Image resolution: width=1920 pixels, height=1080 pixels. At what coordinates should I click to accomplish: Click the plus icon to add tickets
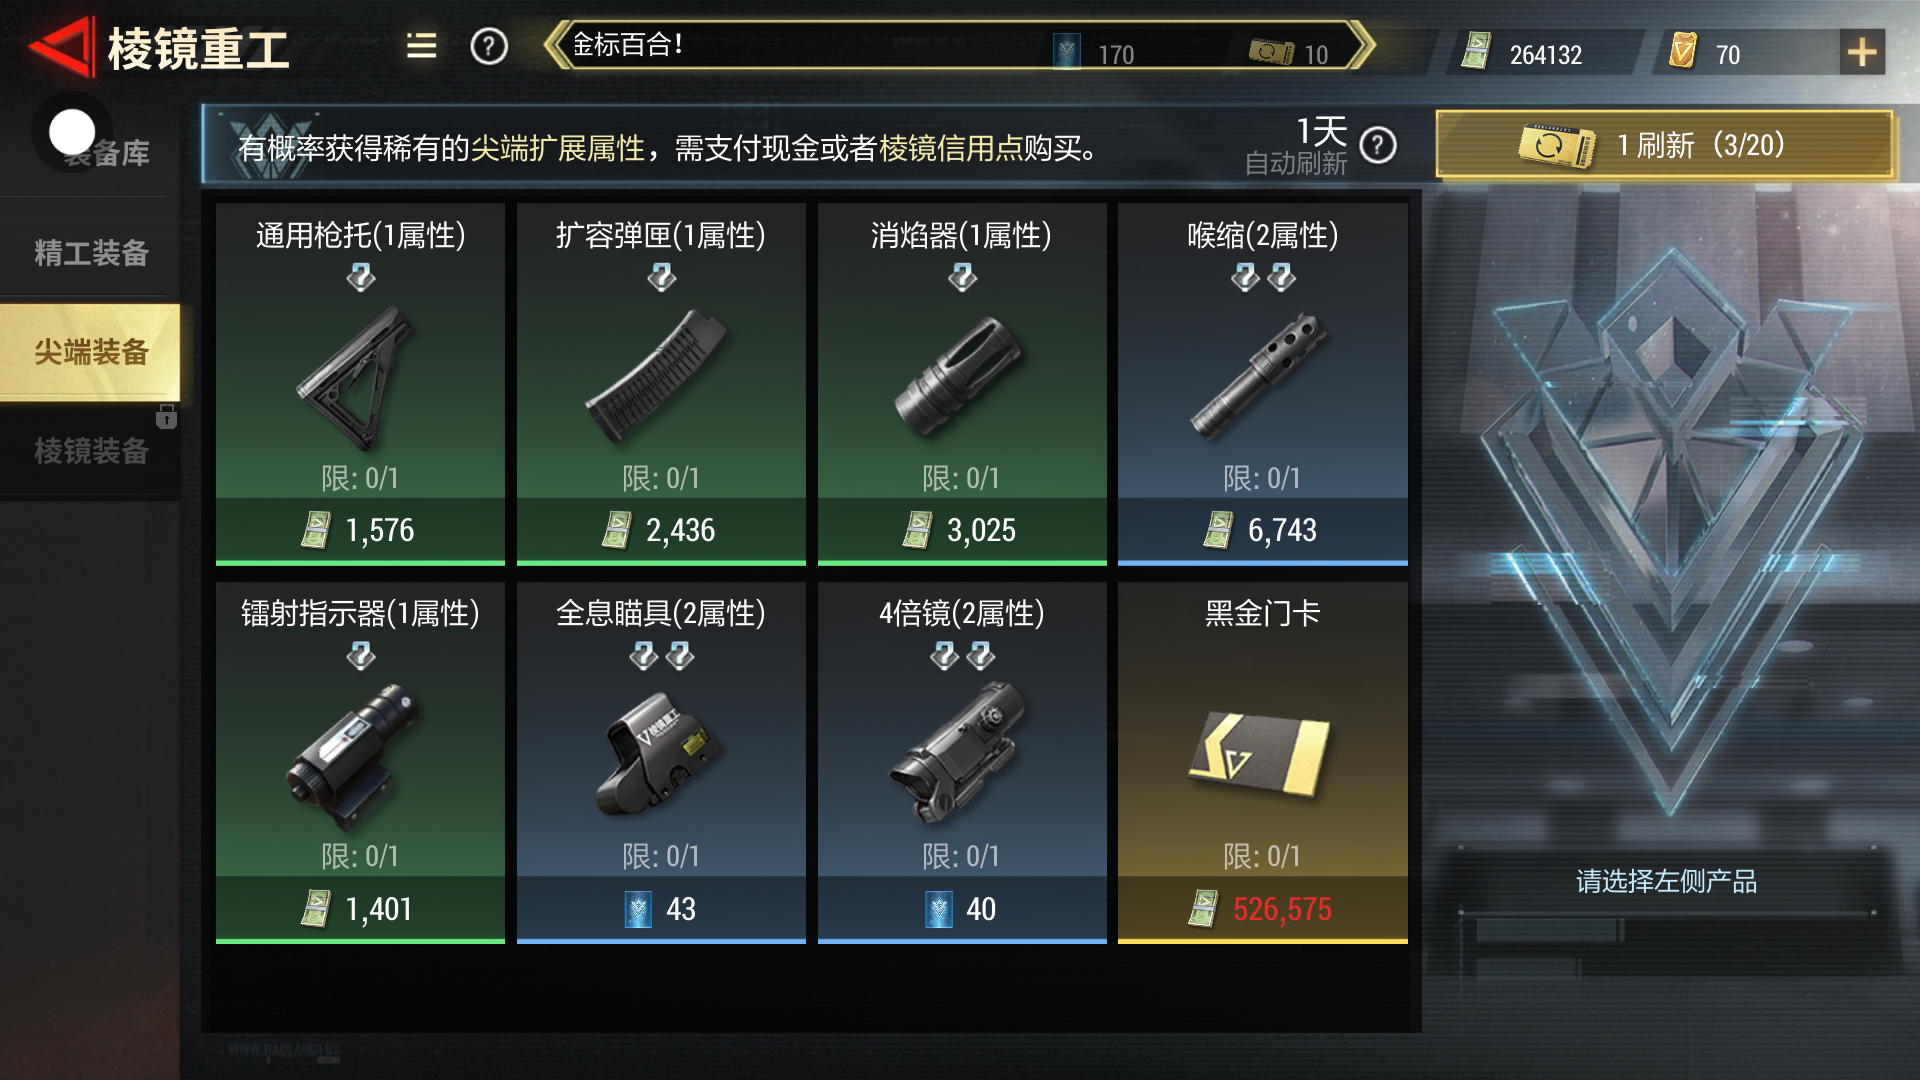click(x=1862, y=52)
